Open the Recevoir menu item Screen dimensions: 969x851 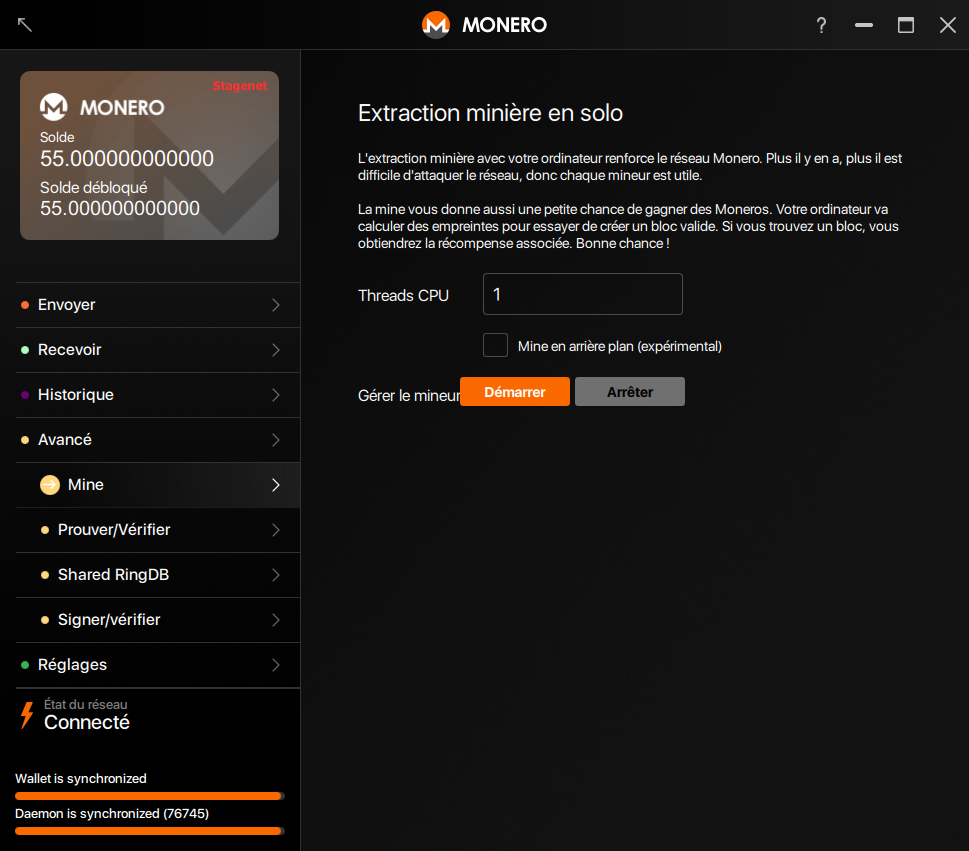point(158,350)
